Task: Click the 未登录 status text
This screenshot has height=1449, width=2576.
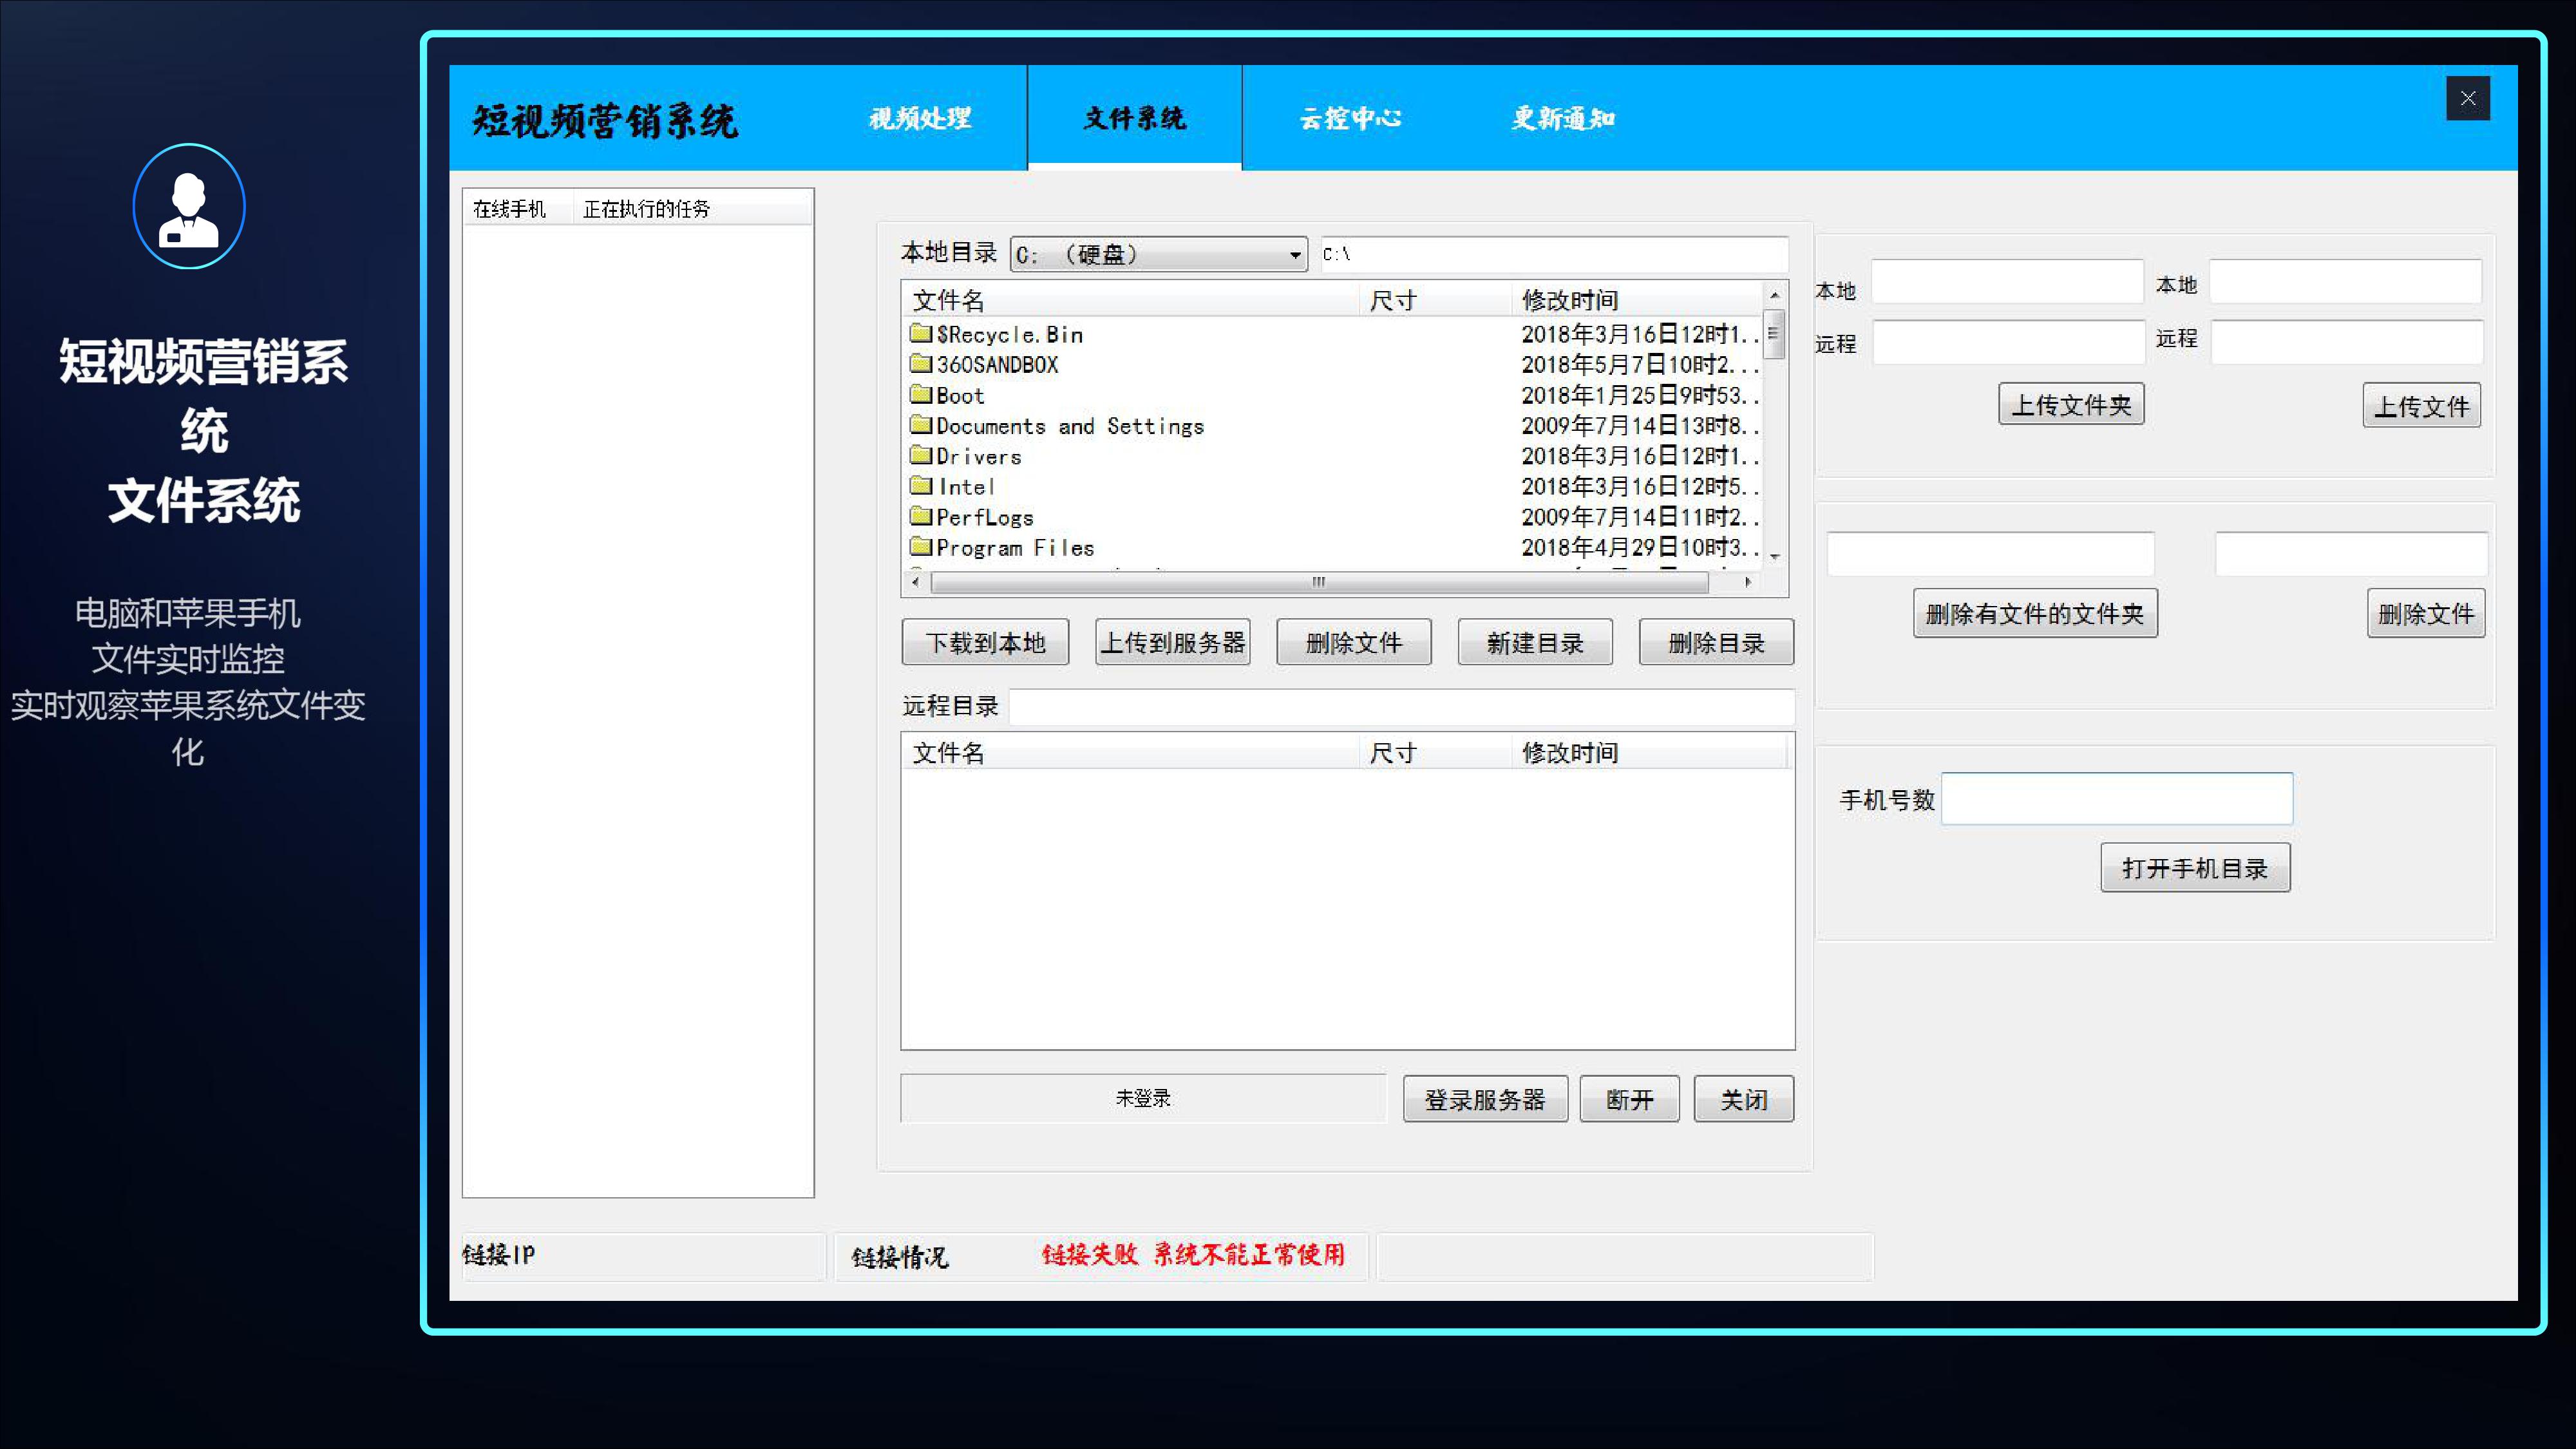Action: pos(1143,1098)
